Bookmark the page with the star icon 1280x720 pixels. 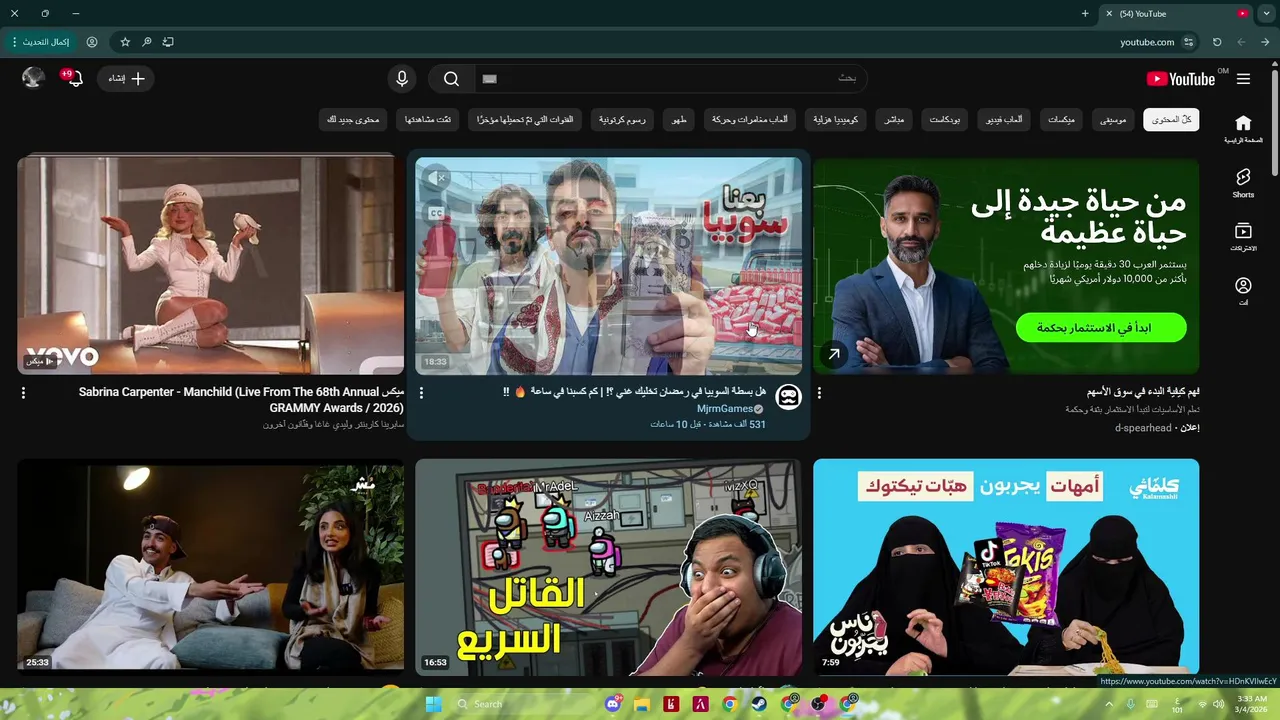pyautogui.click(x=125, y=42)
